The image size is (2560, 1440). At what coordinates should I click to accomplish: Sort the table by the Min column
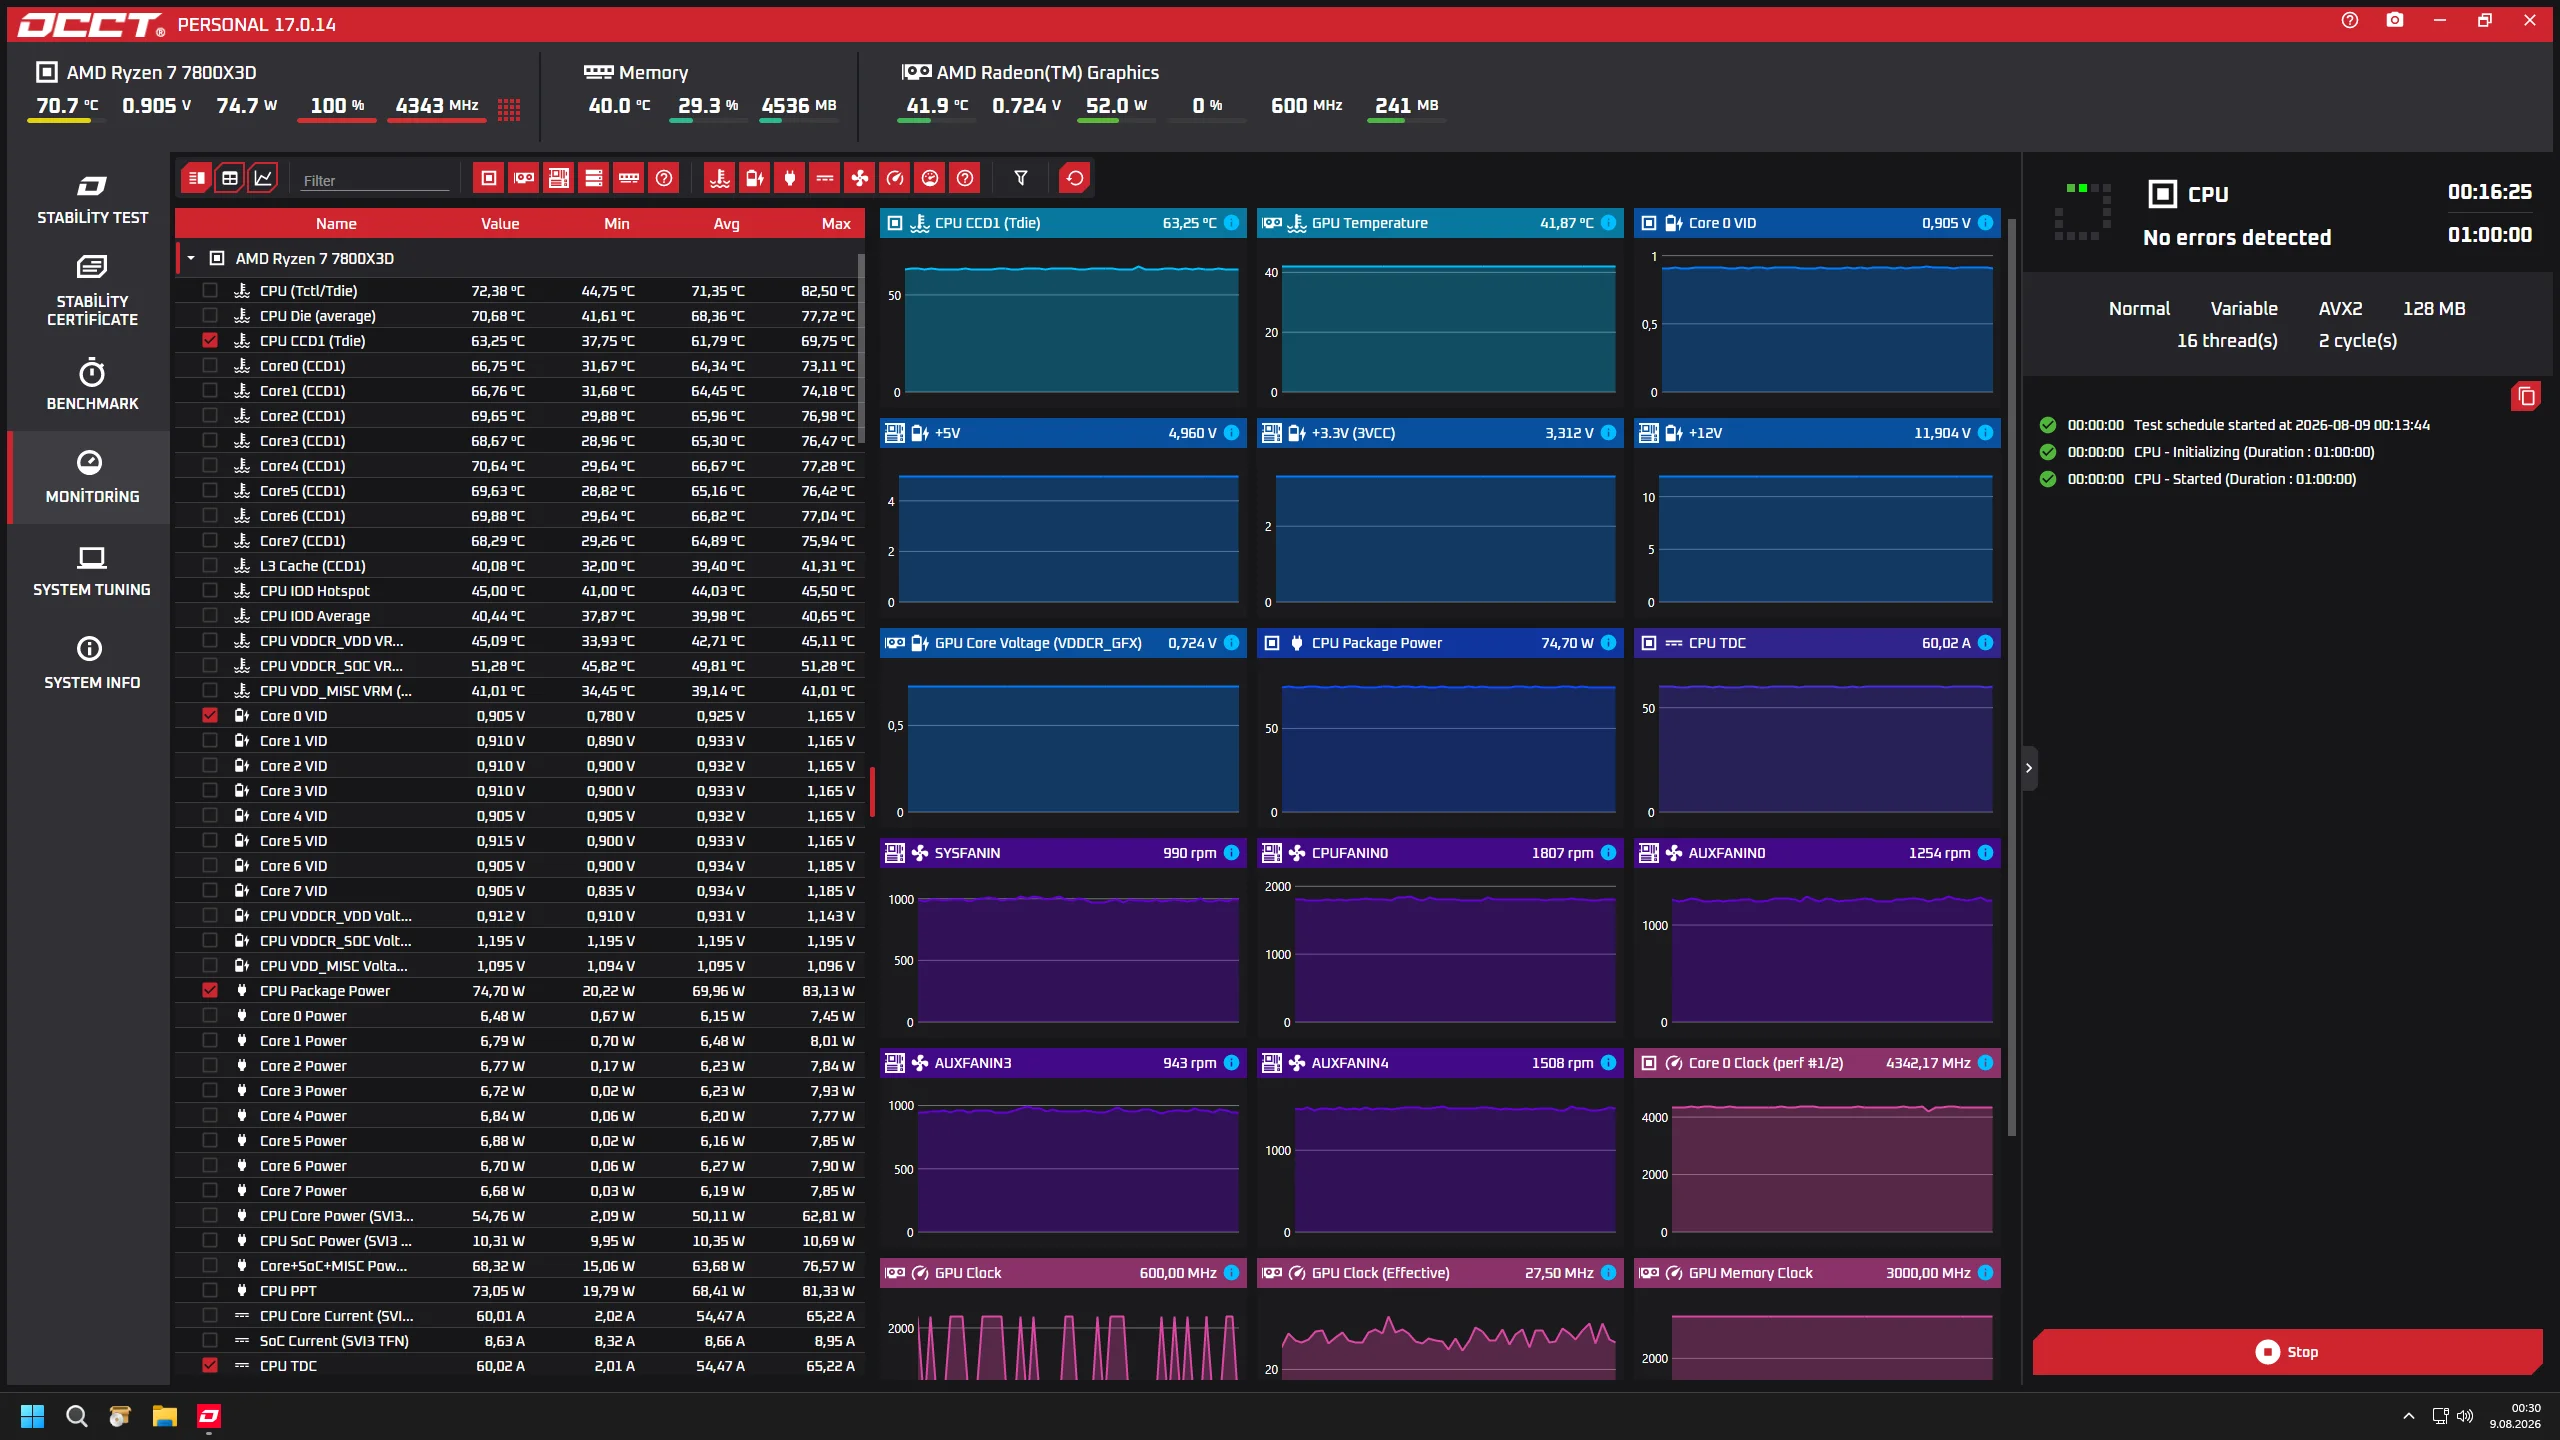tap(617, 224)
